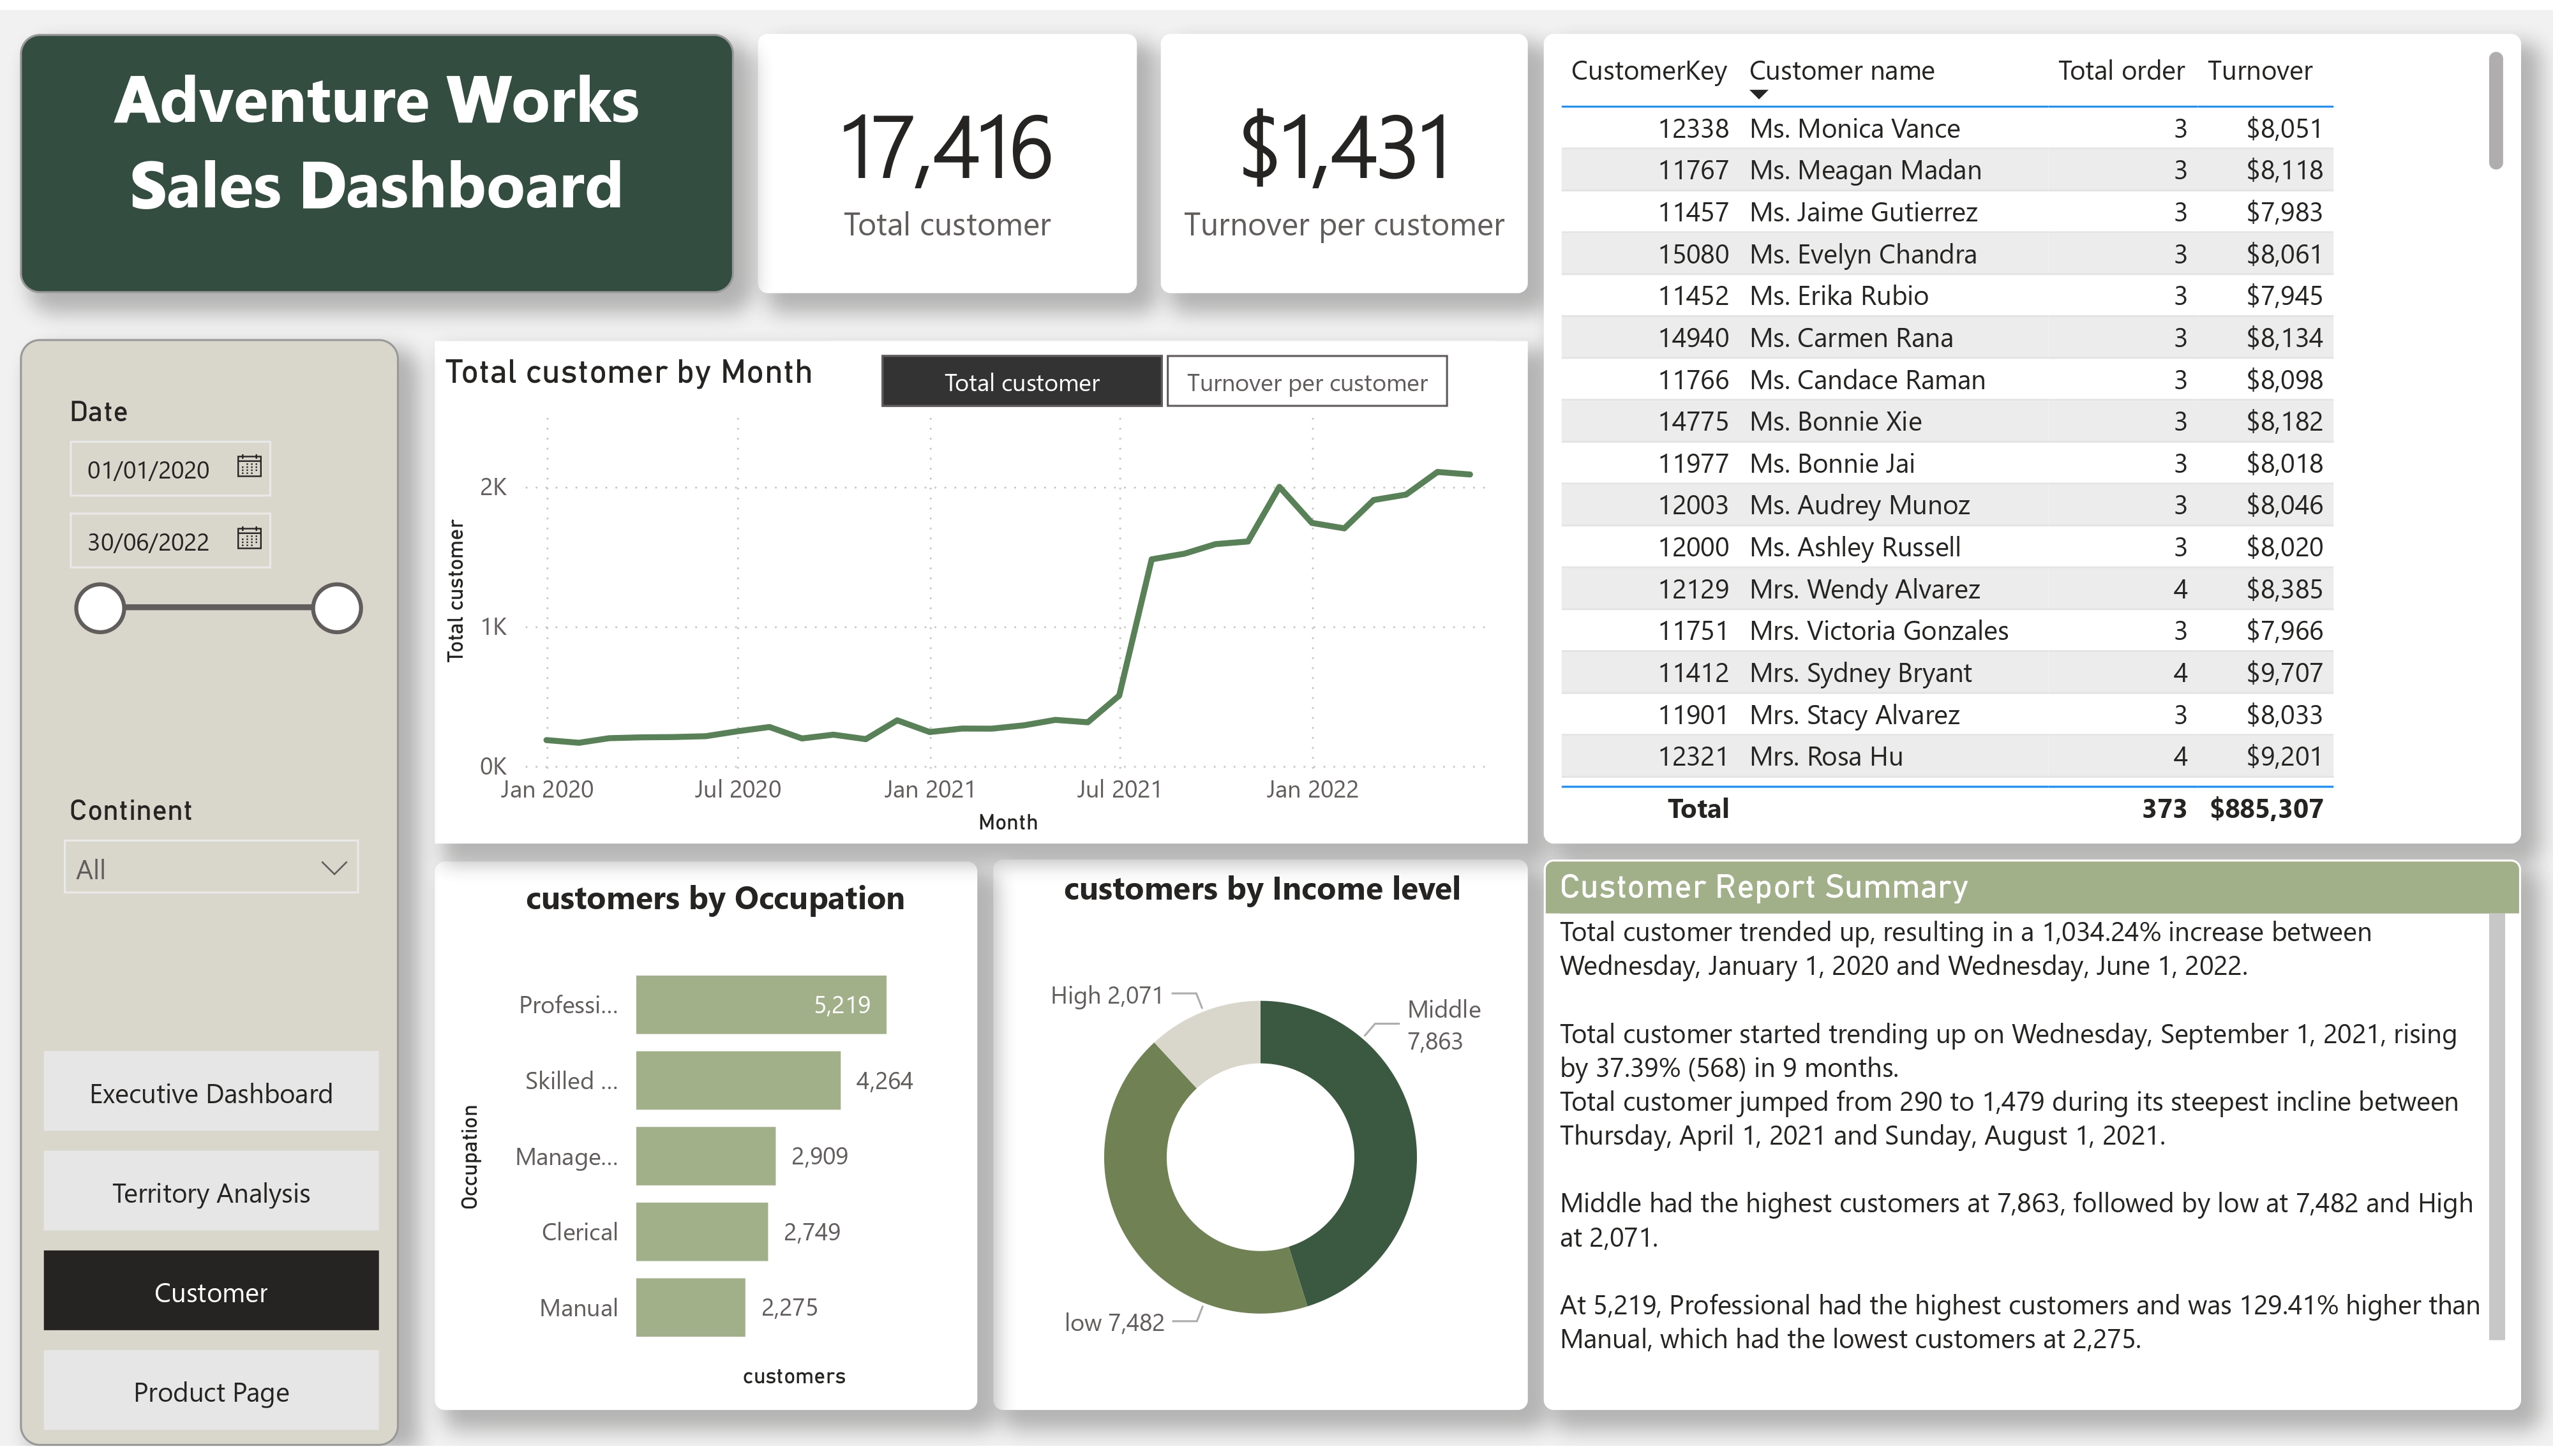The width and height of the screenshot is (2553, 1456).
Task: Click the Total customer by Month title
Action: click(629, 372)
